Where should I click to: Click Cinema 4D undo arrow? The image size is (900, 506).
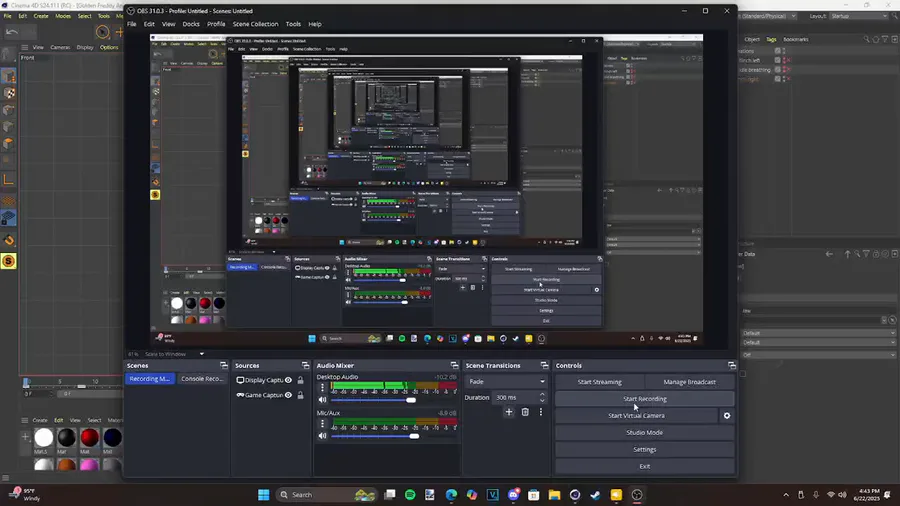pyautogui.click(x=12, y=32)
